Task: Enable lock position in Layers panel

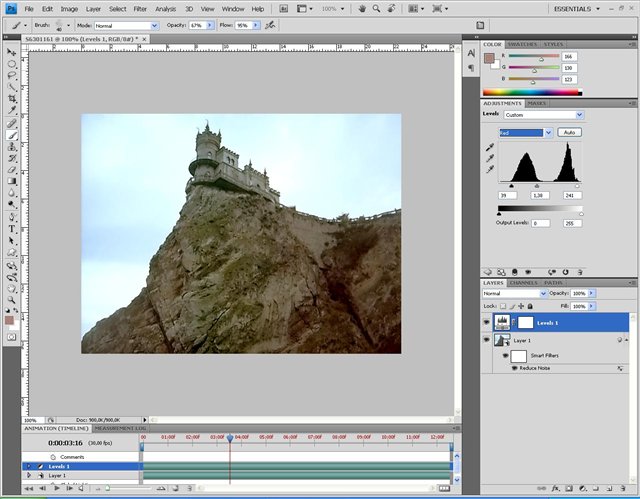Action: point(521,306)
